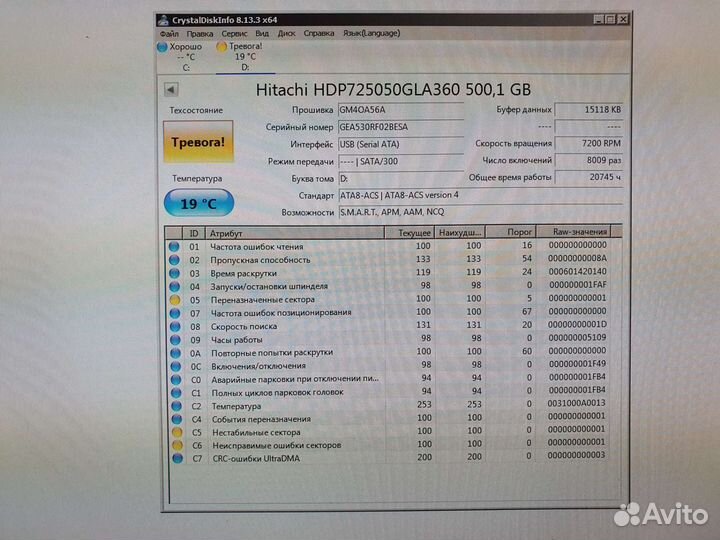Click the Прошивка firmware field GM4OA56A

(x=401, y=110)
